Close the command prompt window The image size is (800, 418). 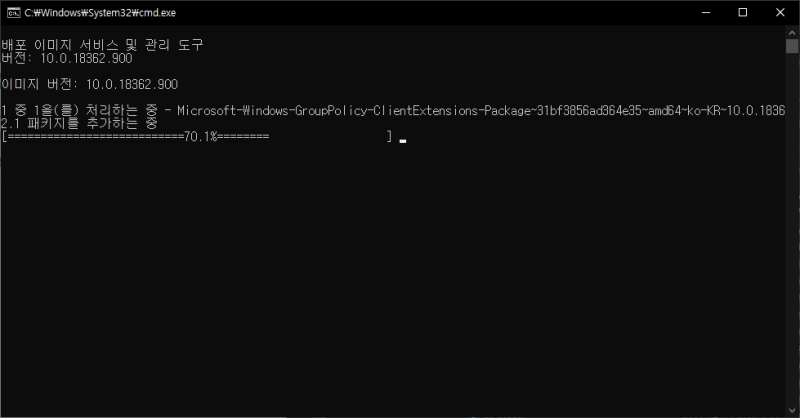click(x=780, y=12)
